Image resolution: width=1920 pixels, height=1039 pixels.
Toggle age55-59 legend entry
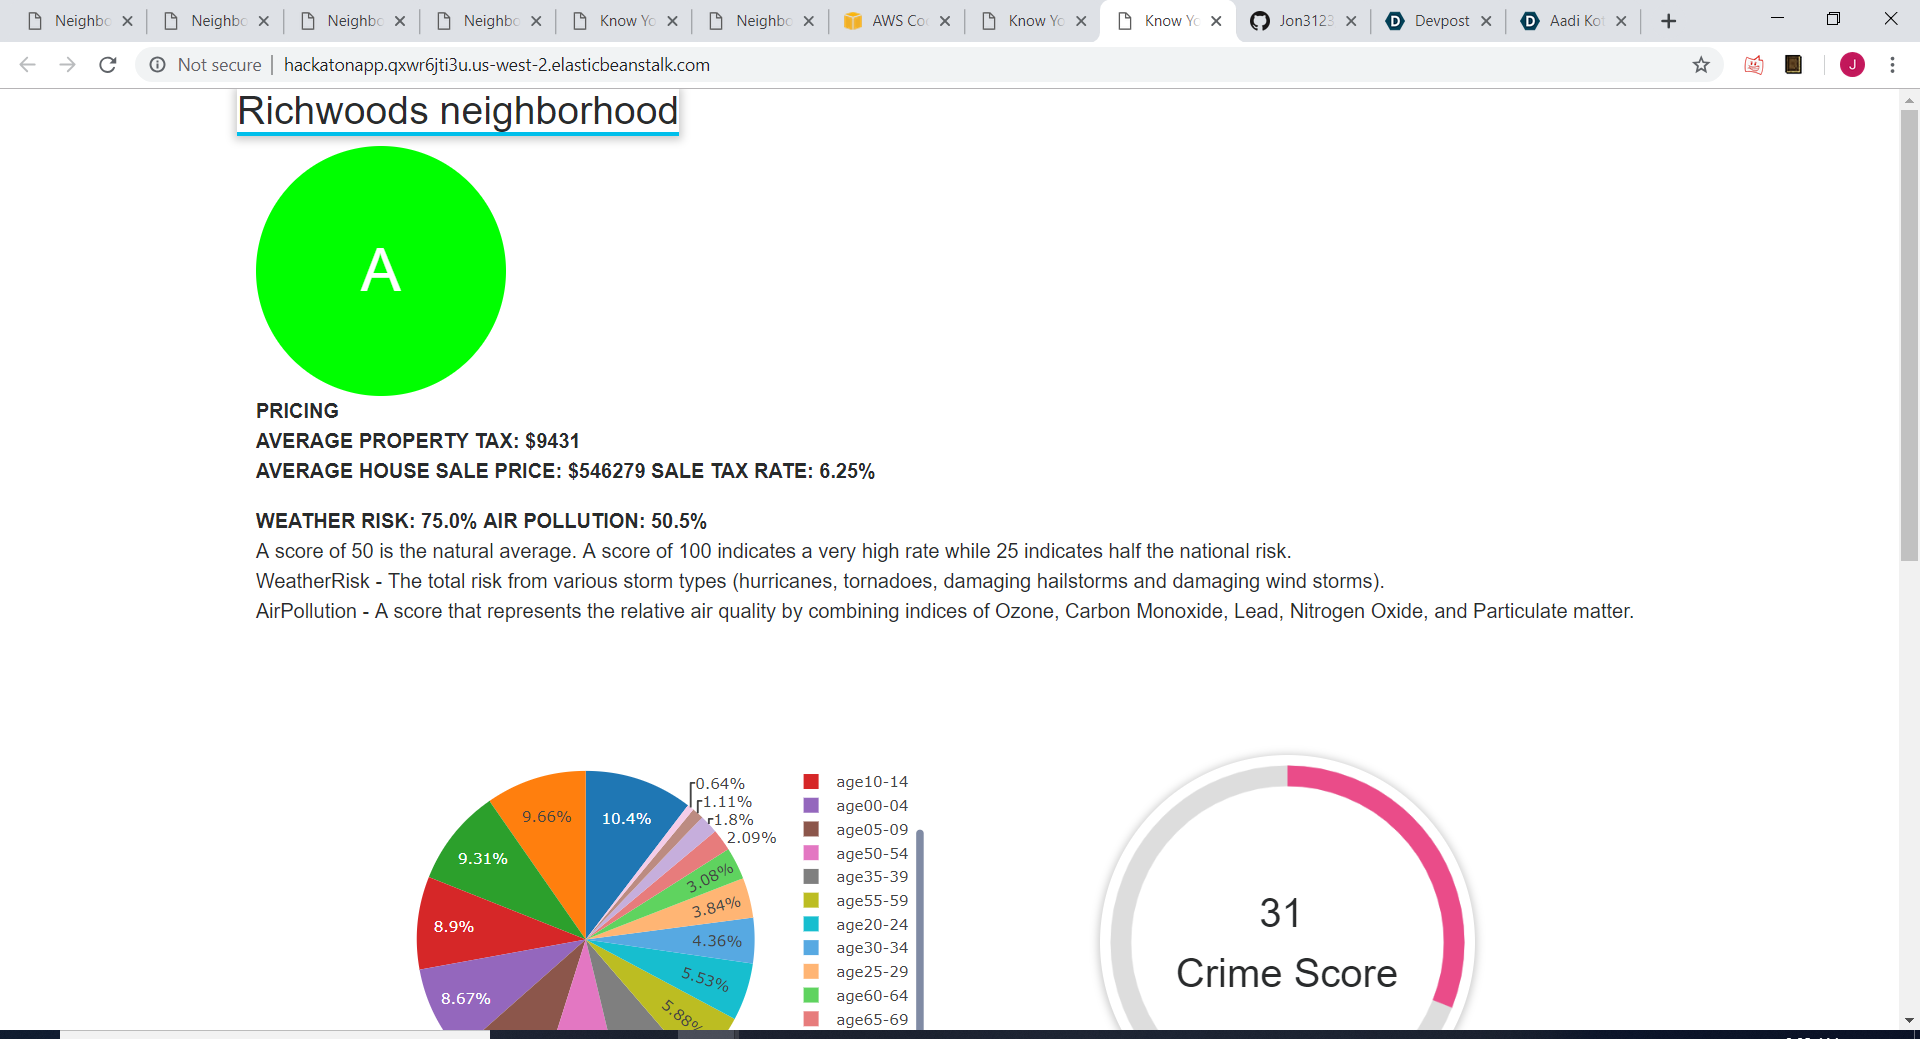click(856, 901)
